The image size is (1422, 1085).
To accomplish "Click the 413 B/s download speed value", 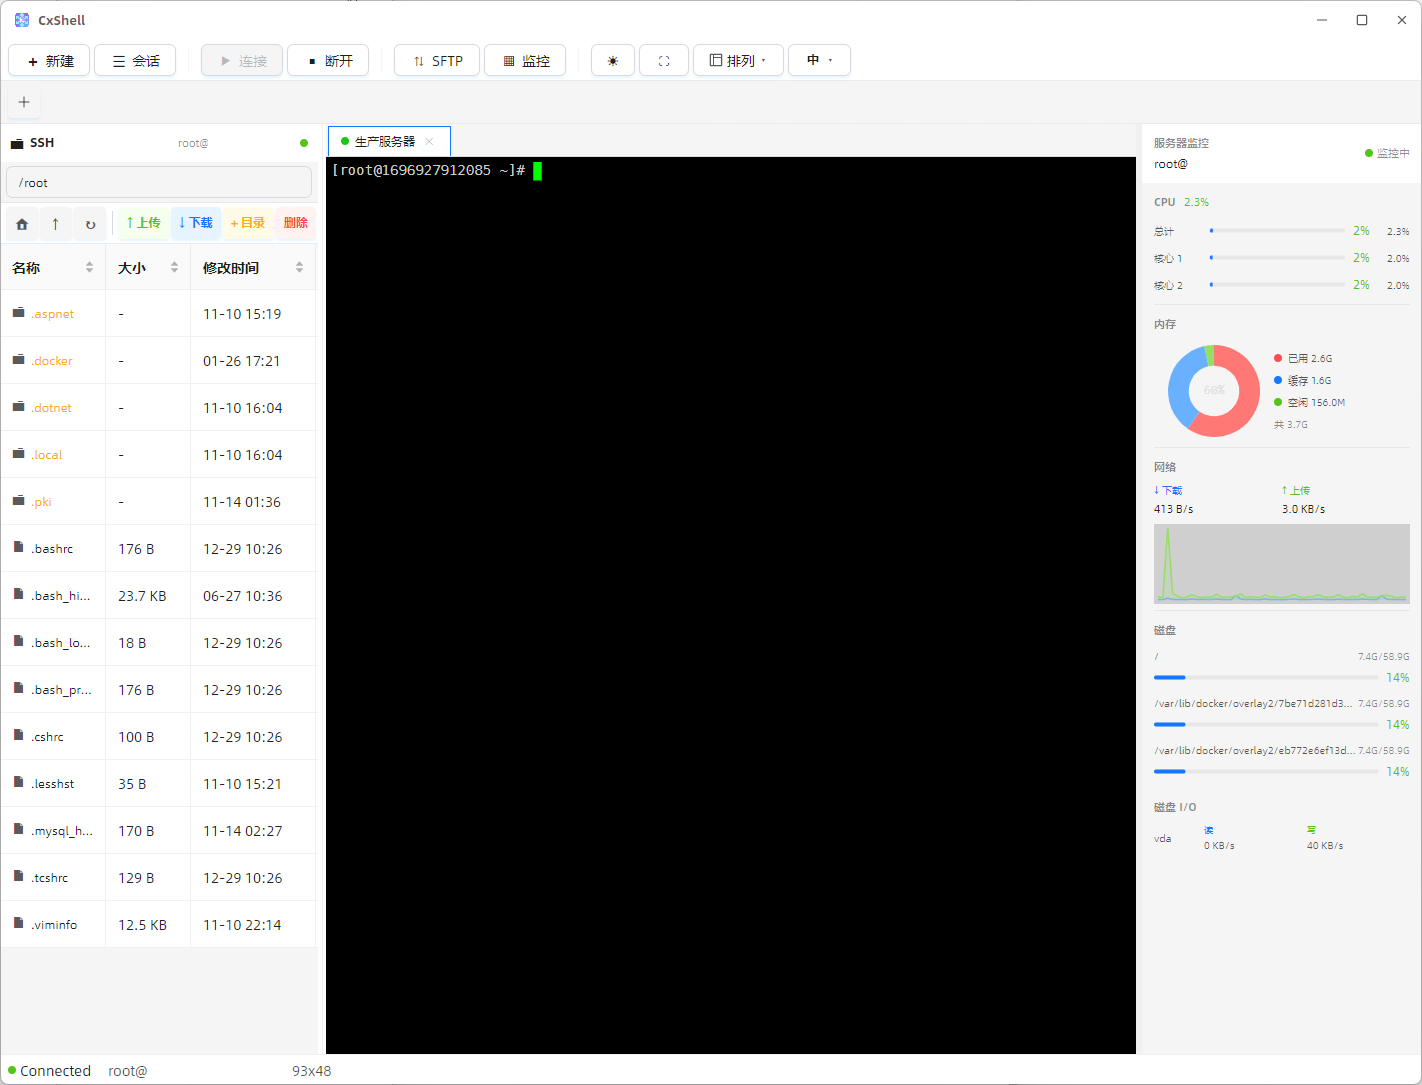I will point(1174,509).
